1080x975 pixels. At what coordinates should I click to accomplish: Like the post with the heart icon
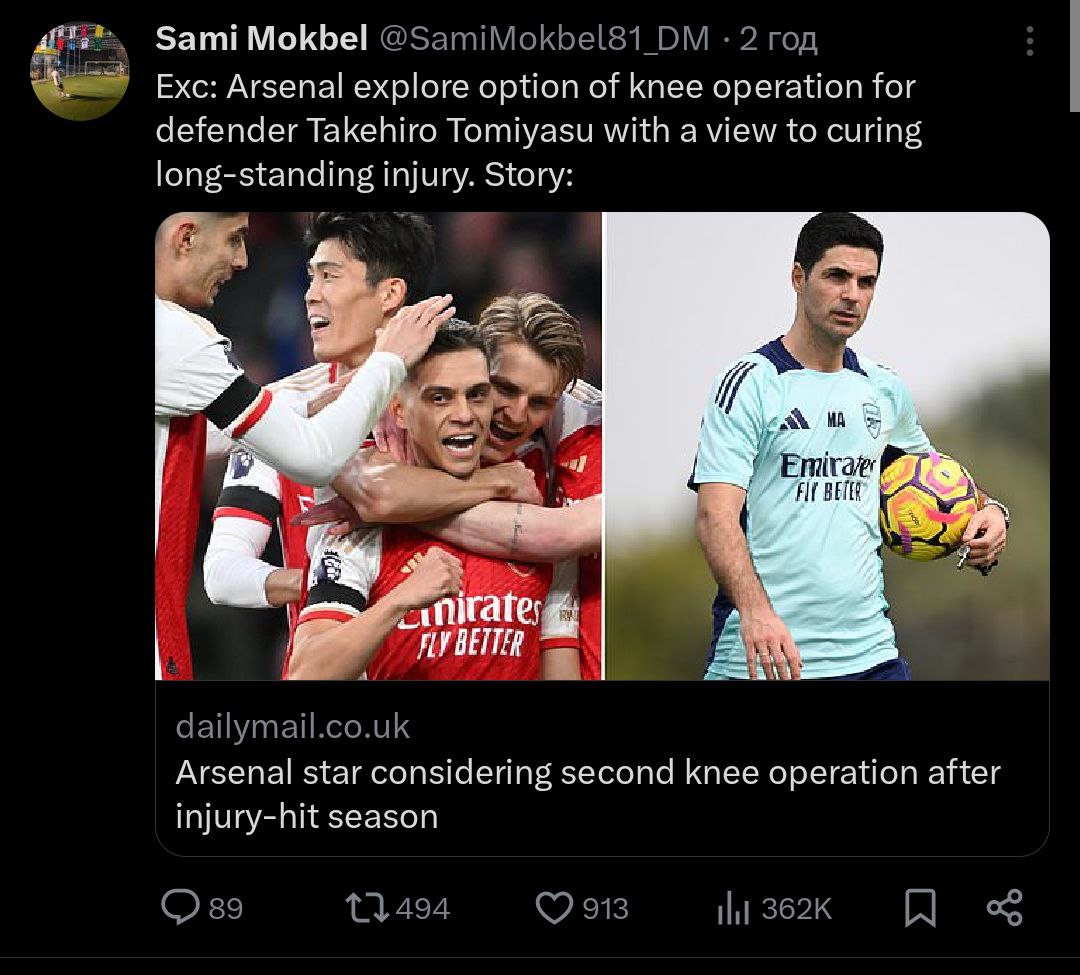[553, 907]
